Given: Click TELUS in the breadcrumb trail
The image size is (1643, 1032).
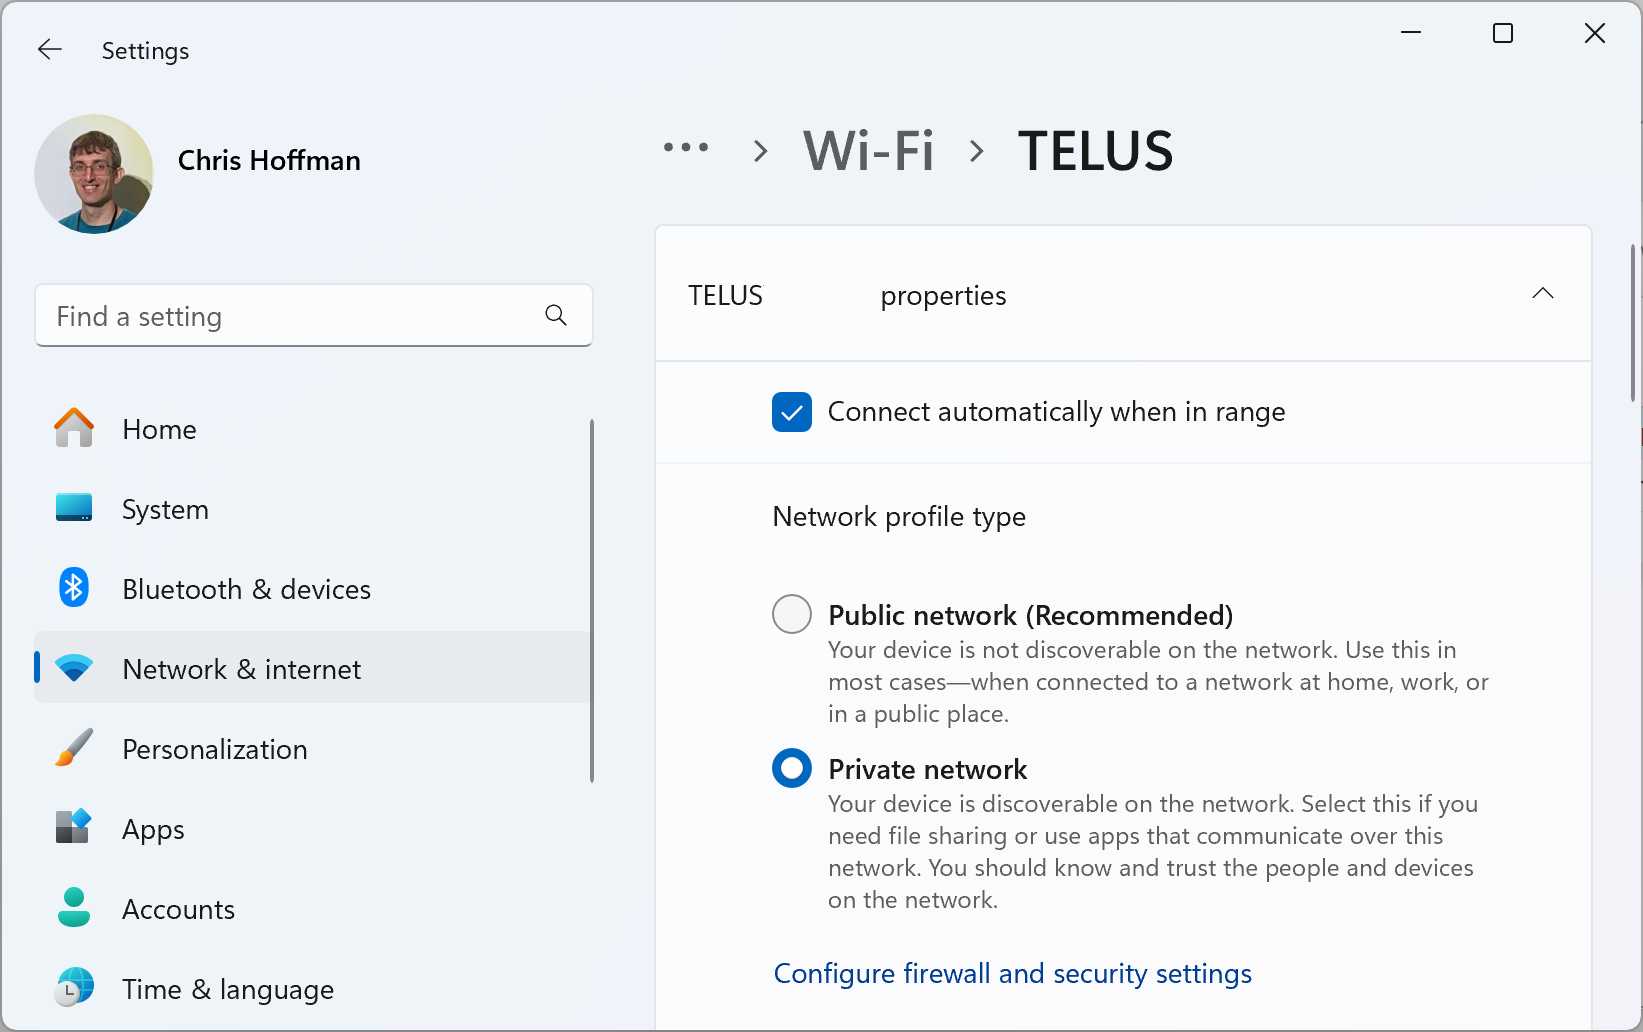Looking at the screenshot, I should [x=1095, y=150].
